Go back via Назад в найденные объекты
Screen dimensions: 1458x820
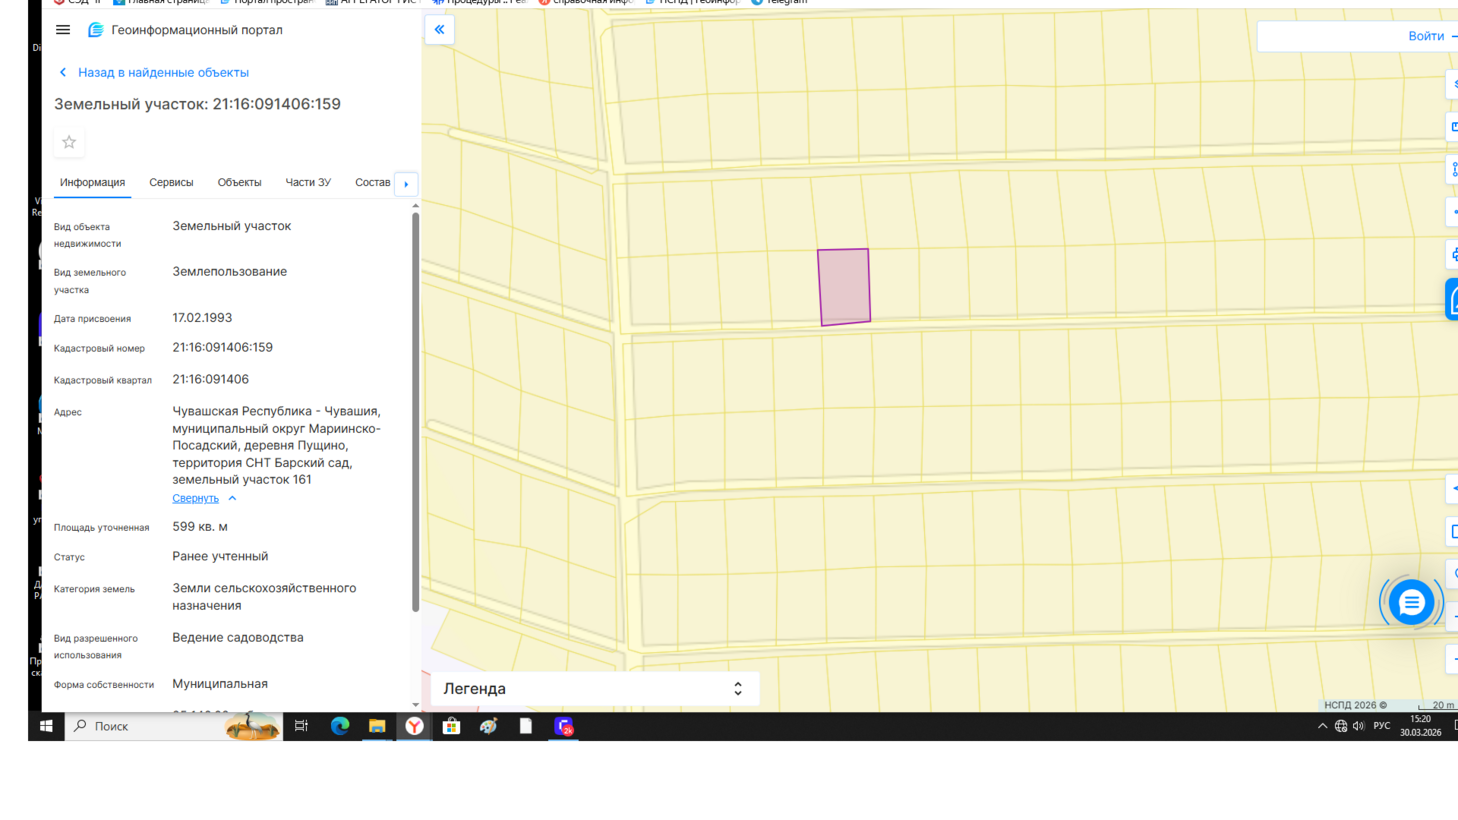tap(162, 73)
